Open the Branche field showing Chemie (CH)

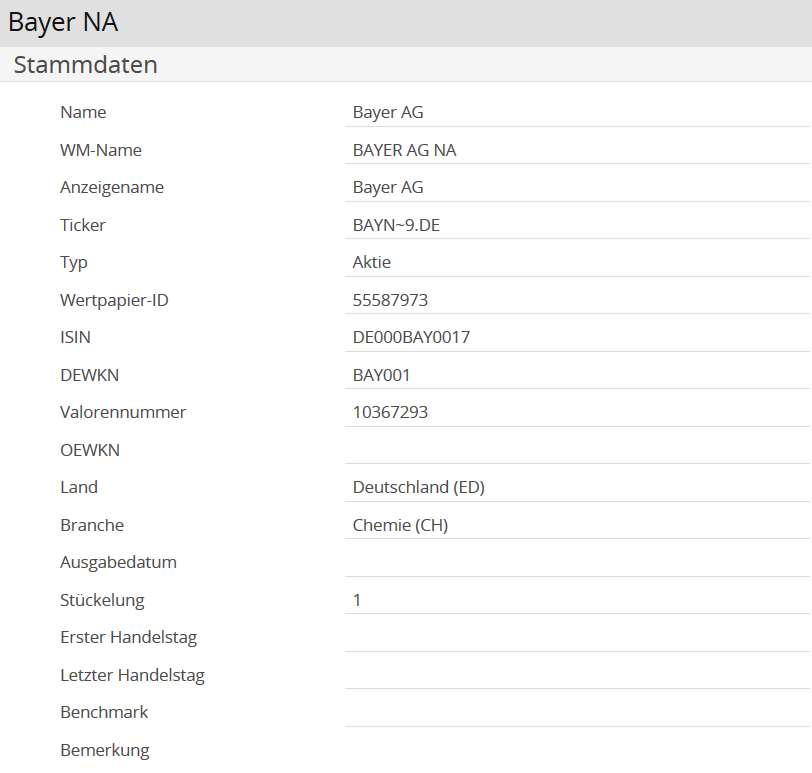pos(577,525)
